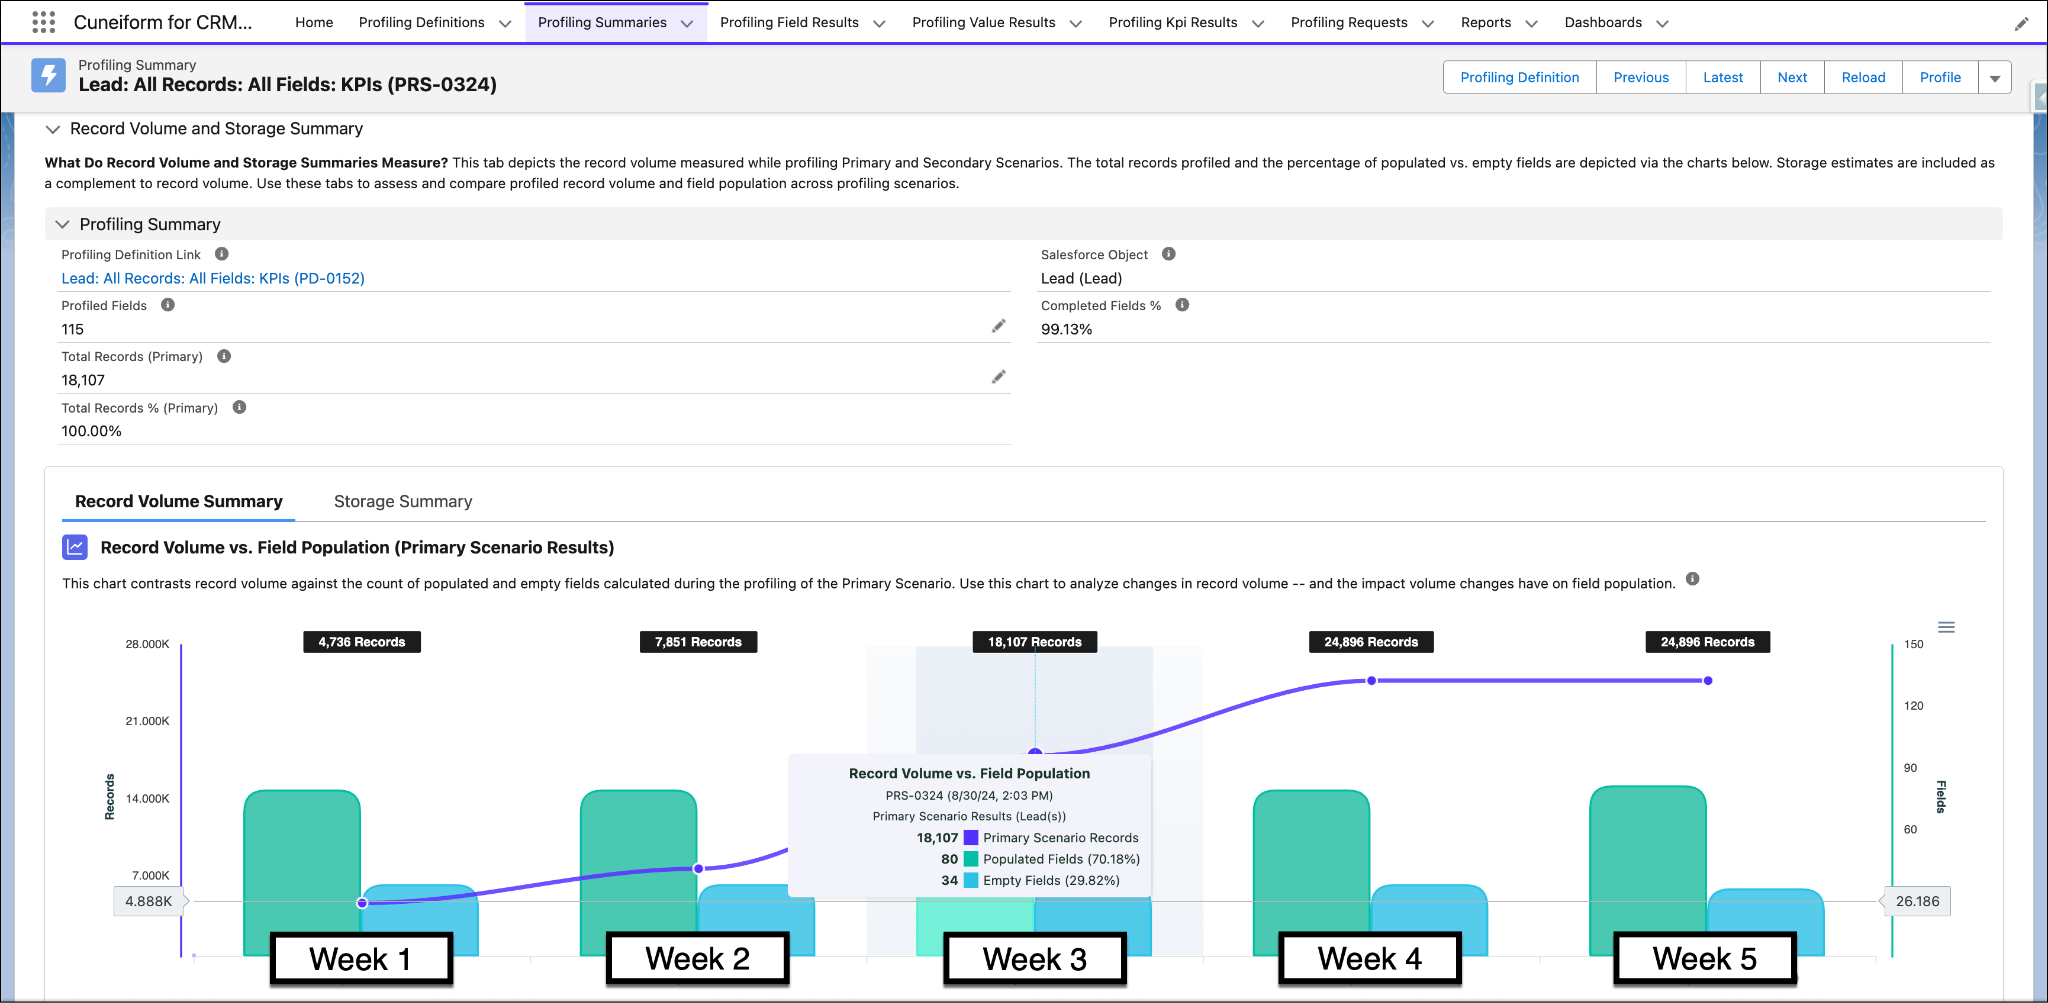Image resolution: width=2048 pixels, height=1003 pixels.
Task: Open the dropdown arrow next to Profile button
Action: tap(1995, 77)
